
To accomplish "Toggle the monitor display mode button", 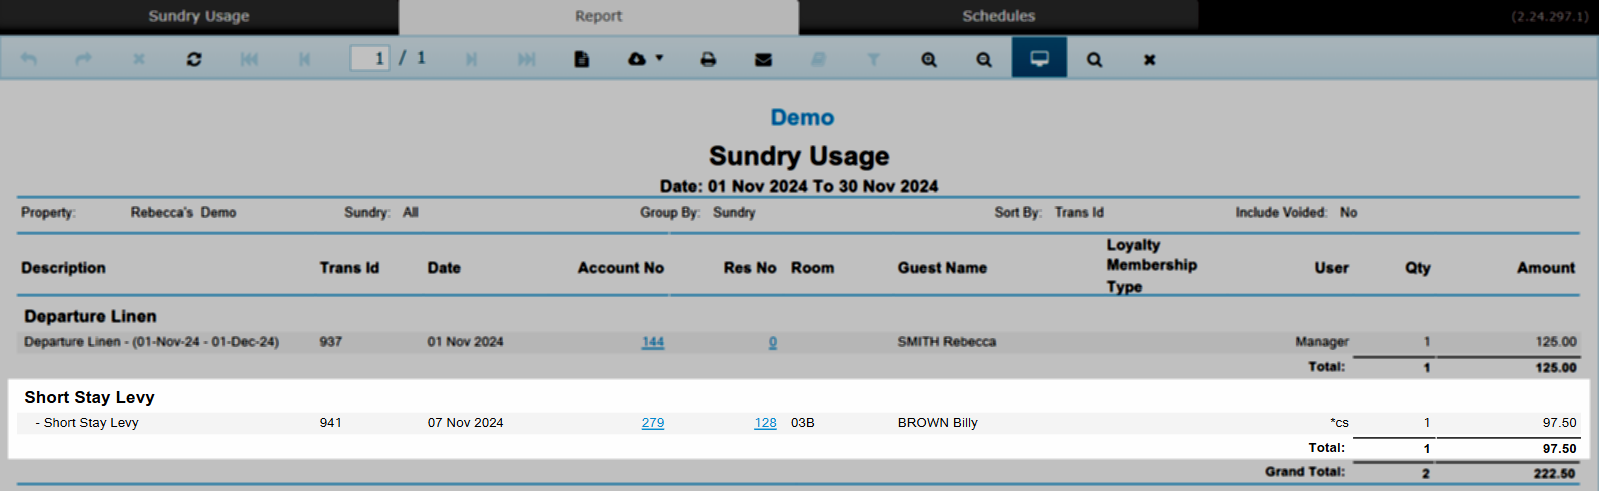I will [x=1040, y=58].
